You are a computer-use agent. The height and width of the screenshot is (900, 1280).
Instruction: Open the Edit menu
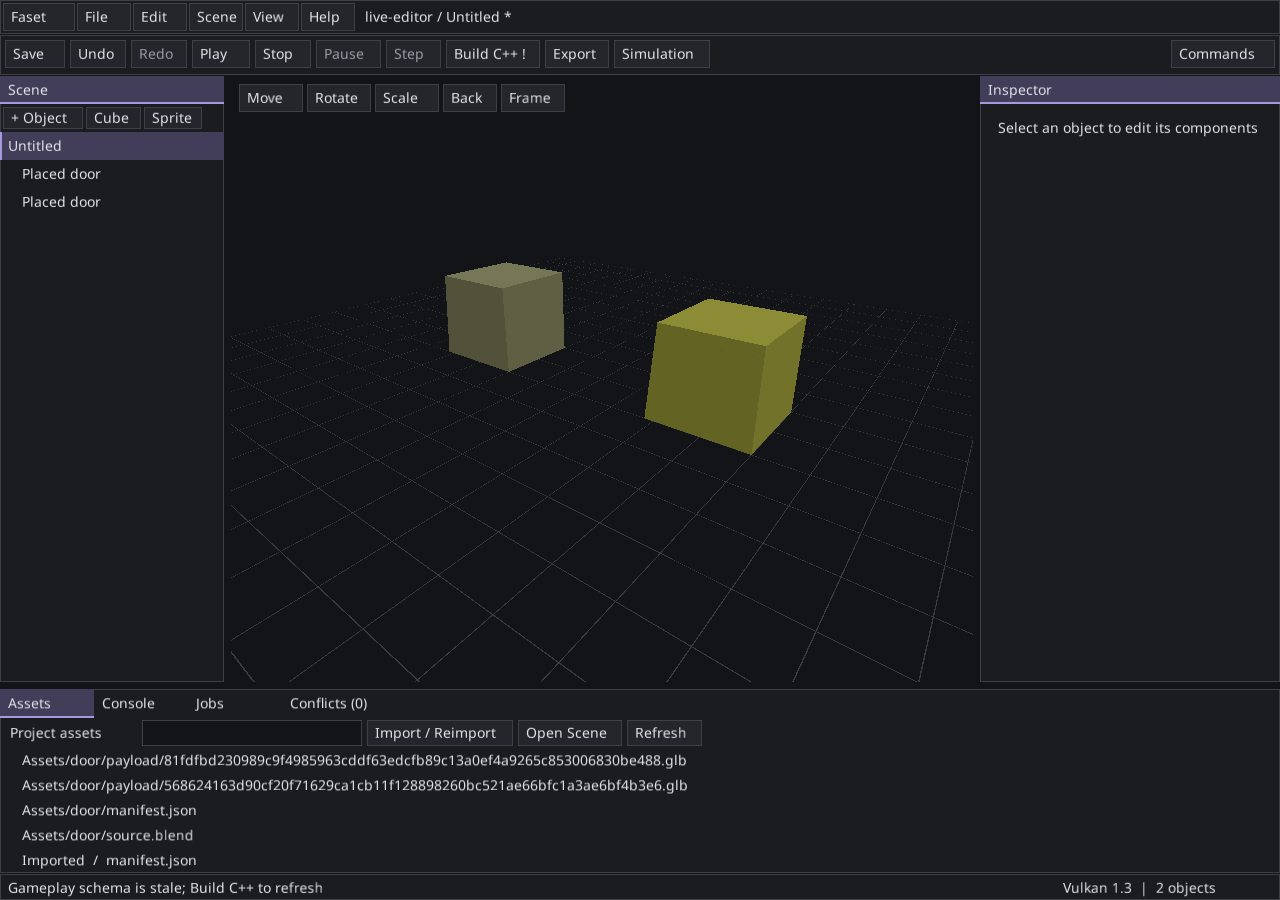[x=160, y=17]
